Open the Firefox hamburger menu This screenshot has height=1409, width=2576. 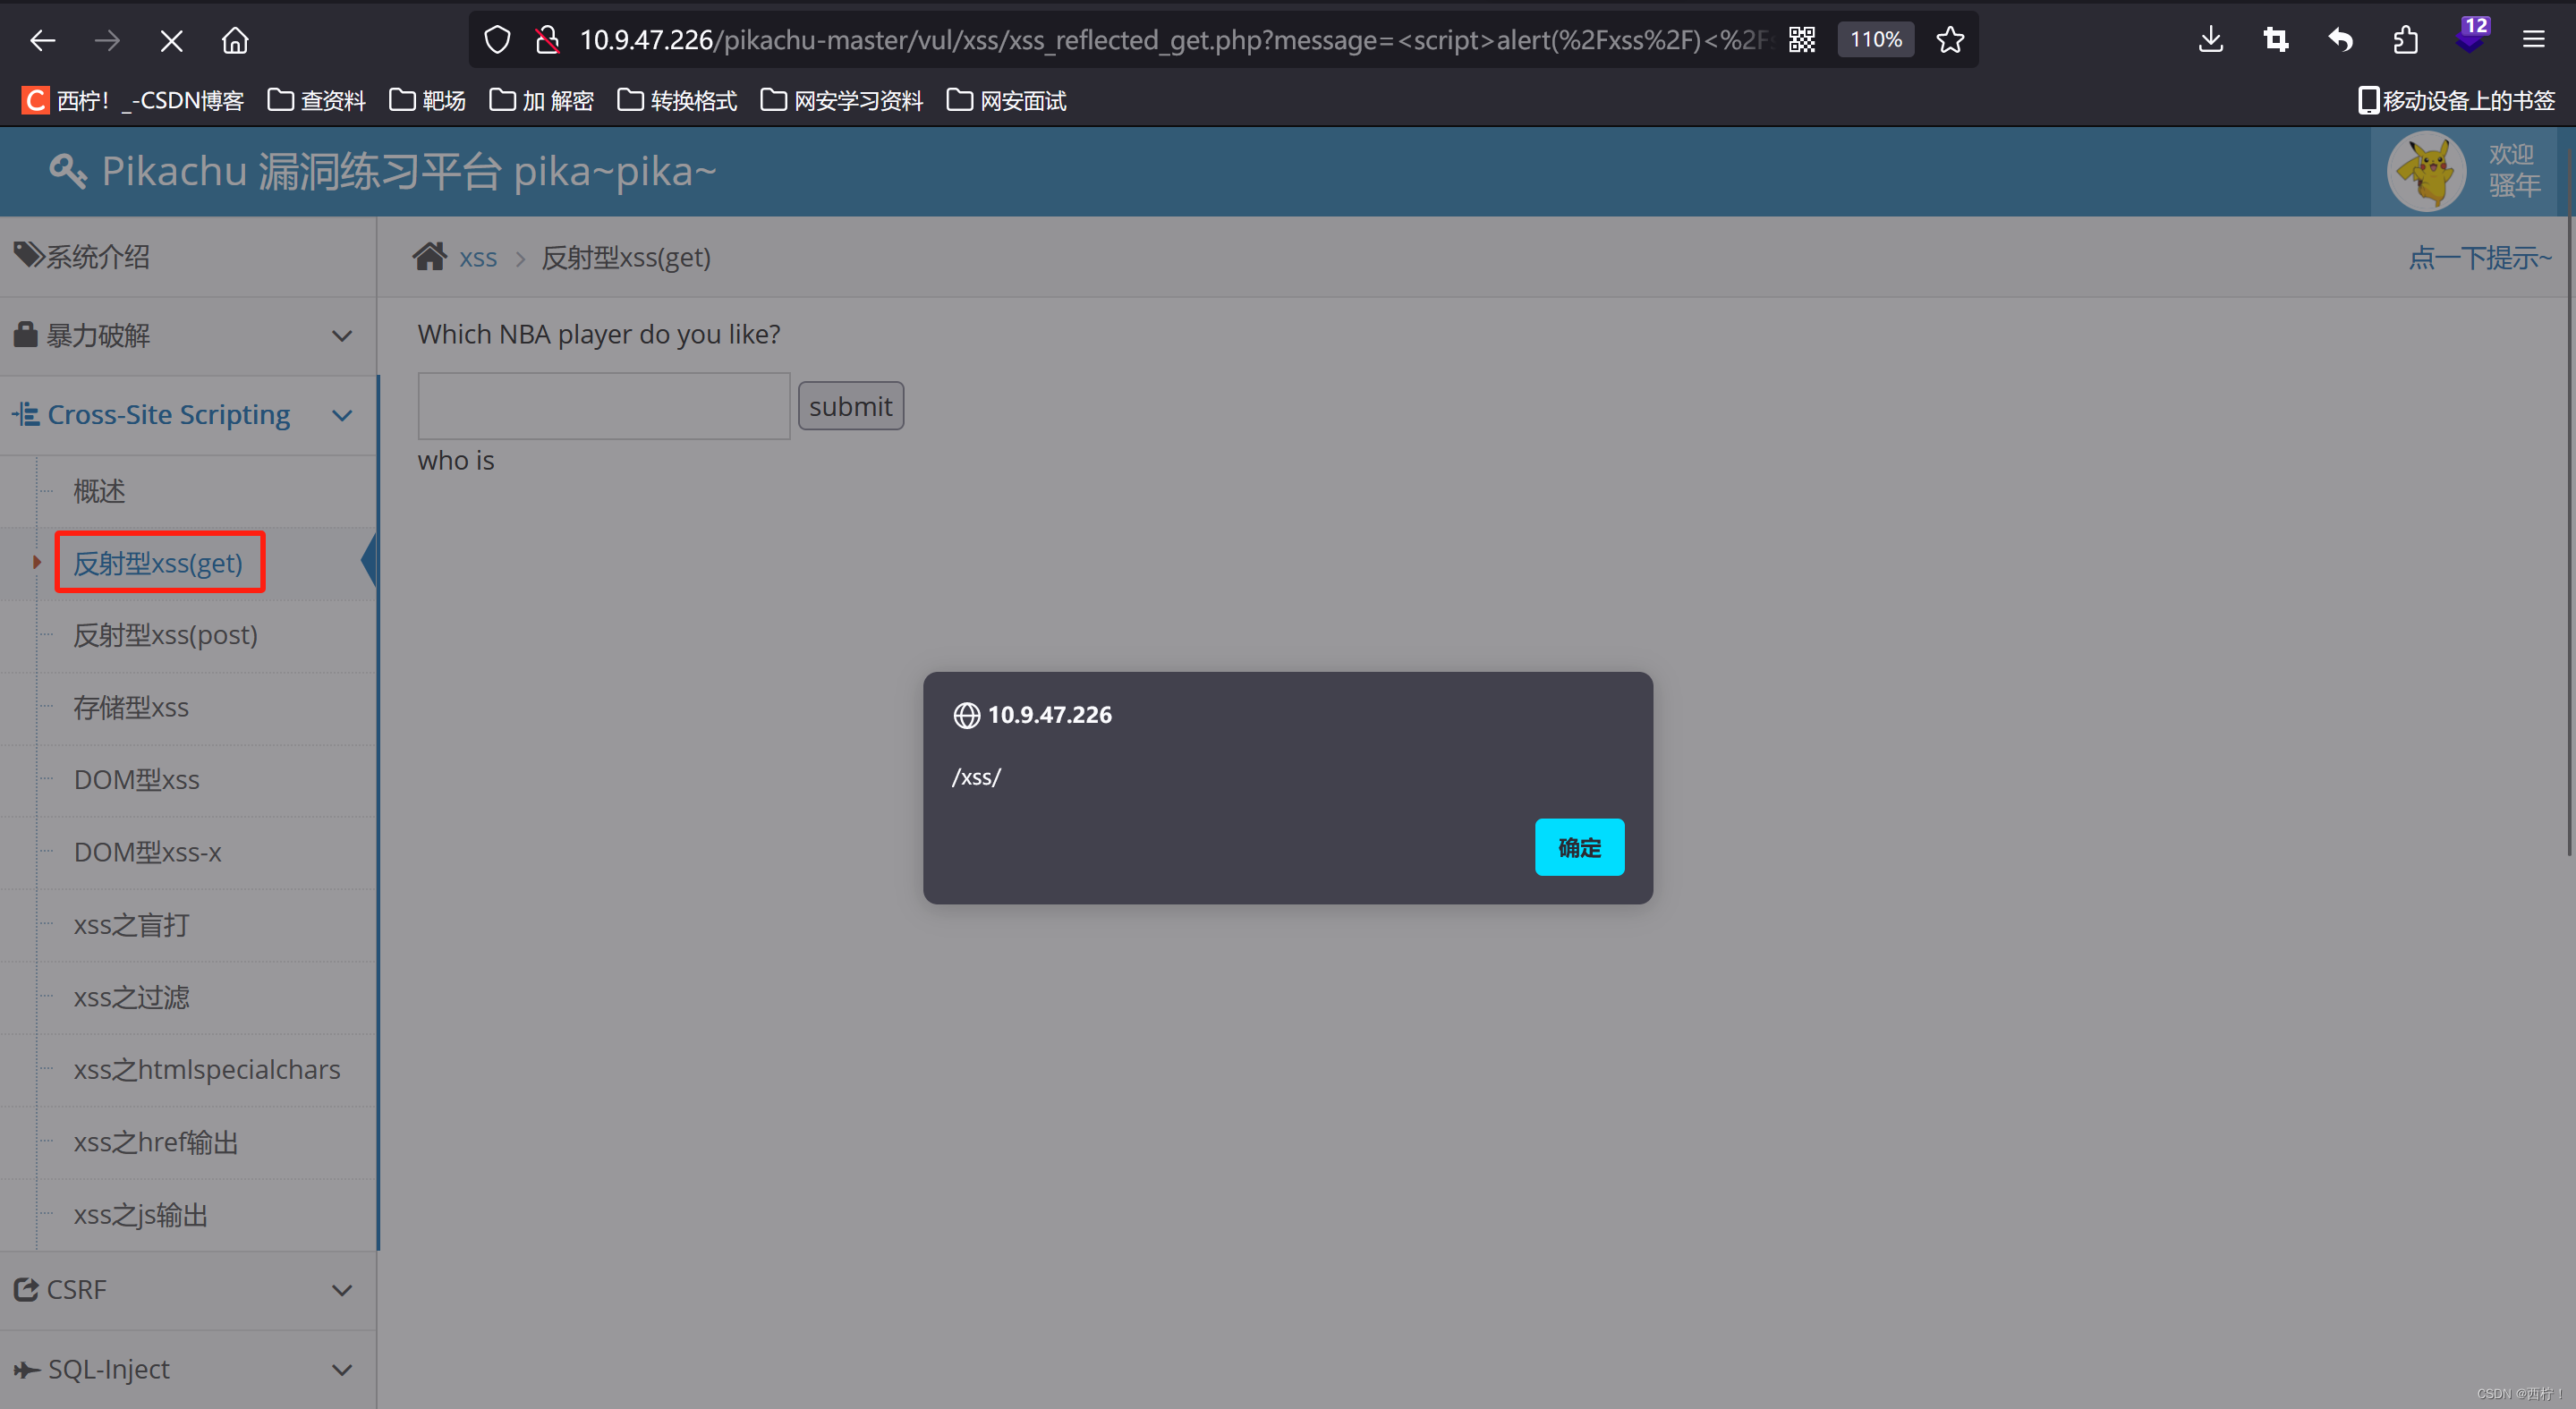(x=2533, y=40)
